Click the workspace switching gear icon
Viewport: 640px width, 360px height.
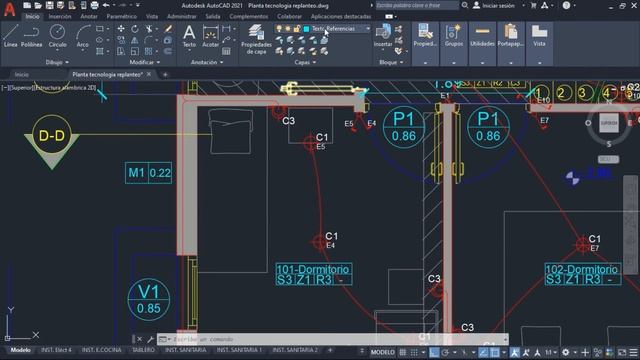566,352
